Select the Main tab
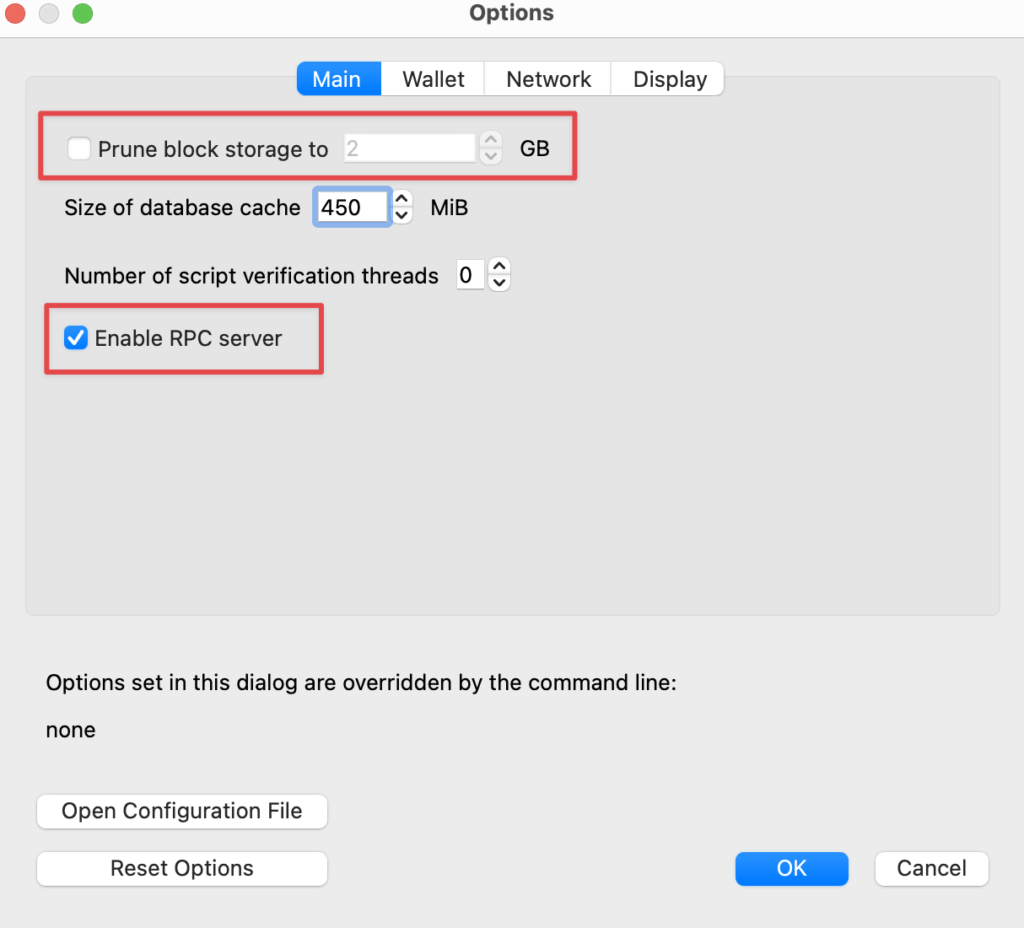Image resolution: width=1024 pixels, height=928 pixels. [x=337, y=79]
